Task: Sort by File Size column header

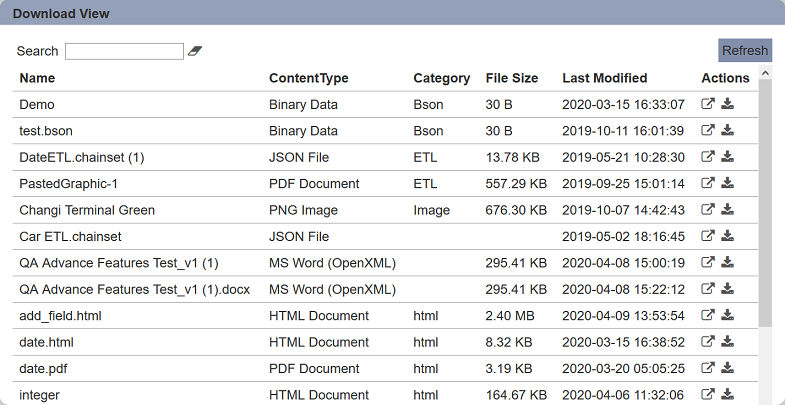Action: point(512,78)
